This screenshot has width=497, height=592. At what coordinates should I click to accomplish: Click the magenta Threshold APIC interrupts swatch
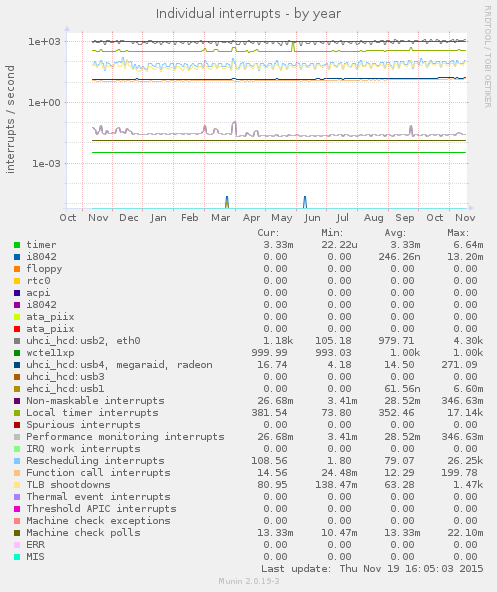click(x=17, y=509)
